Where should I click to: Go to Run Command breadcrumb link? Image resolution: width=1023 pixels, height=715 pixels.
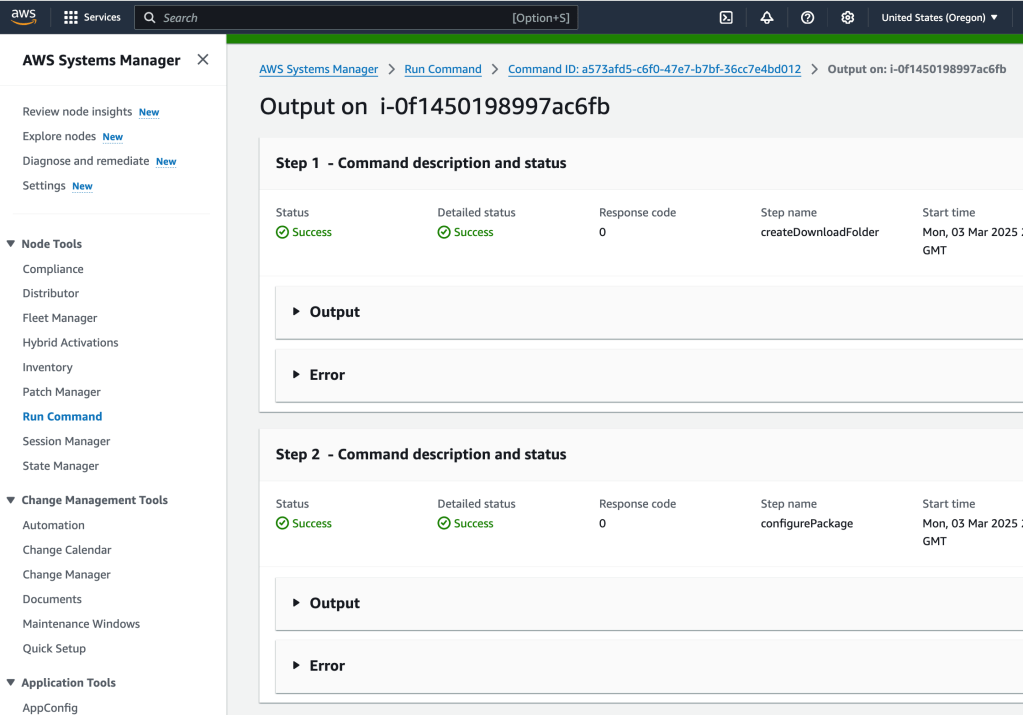click(442, 69)
